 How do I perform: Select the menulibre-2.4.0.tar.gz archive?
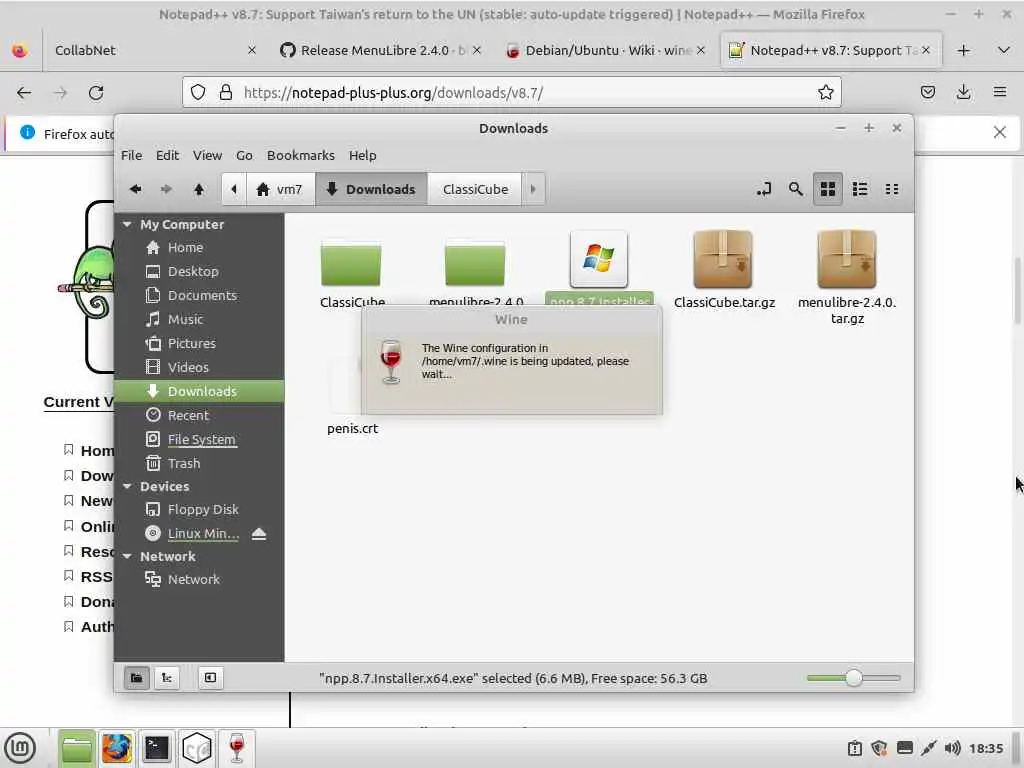[x=847, y=259]
